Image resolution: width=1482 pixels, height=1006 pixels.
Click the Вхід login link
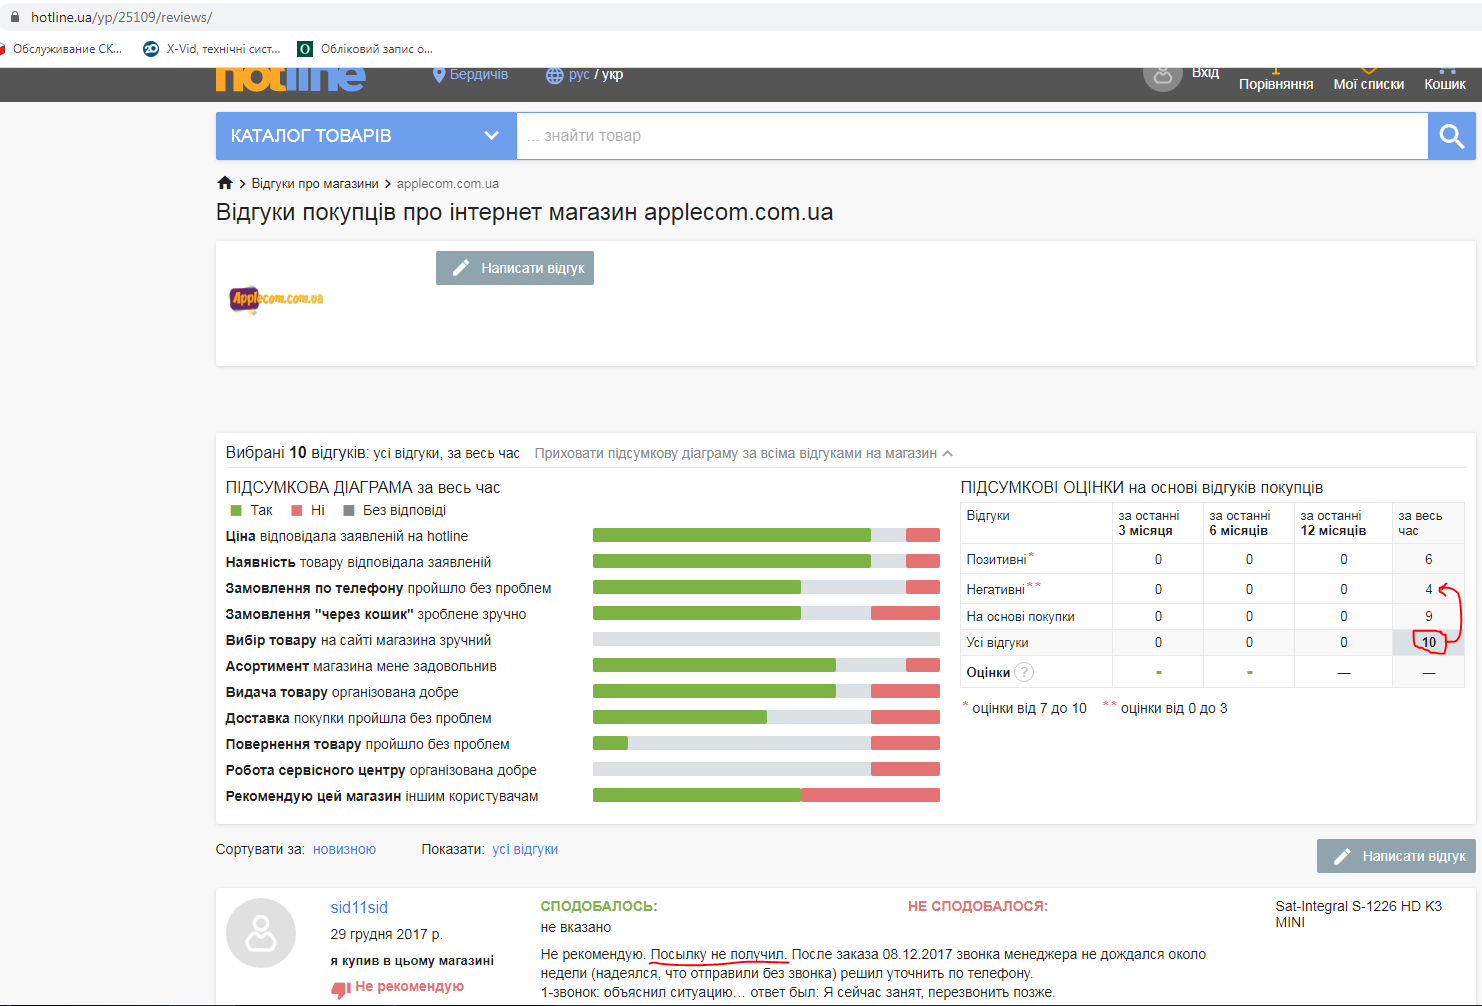[x=1205, y=73]
